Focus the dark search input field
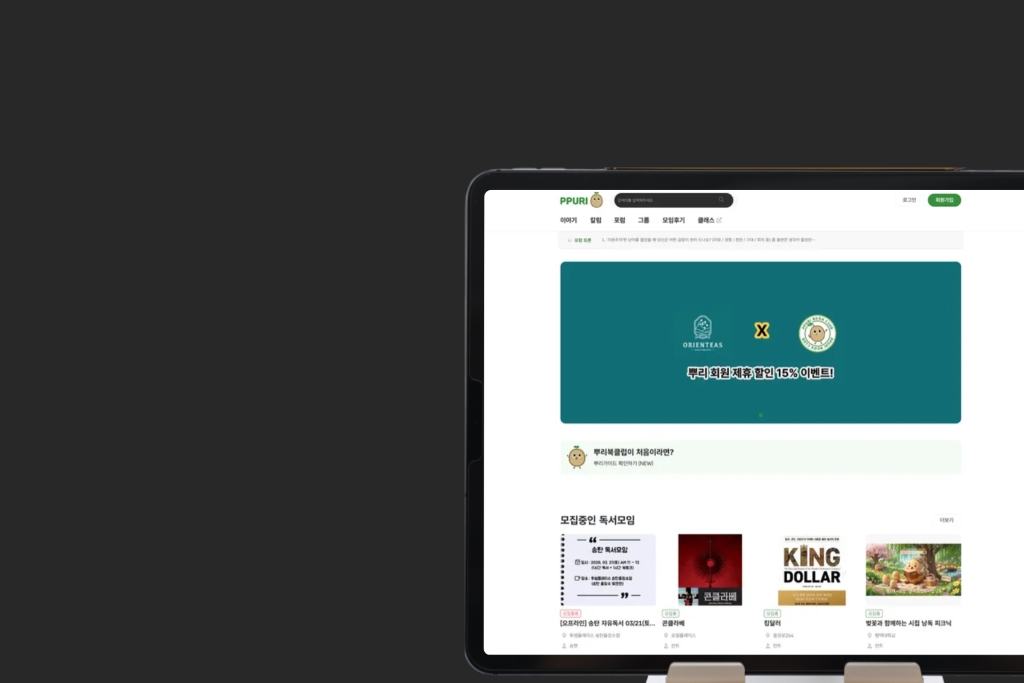This screenshot has height=683, width=1024. coord(673,200)
